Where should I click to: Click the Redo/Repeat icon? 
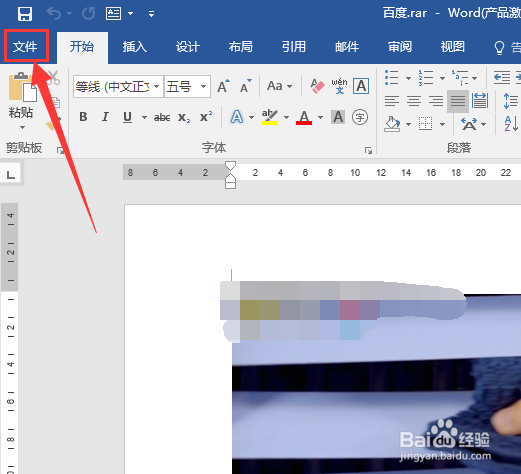[88, 14]
